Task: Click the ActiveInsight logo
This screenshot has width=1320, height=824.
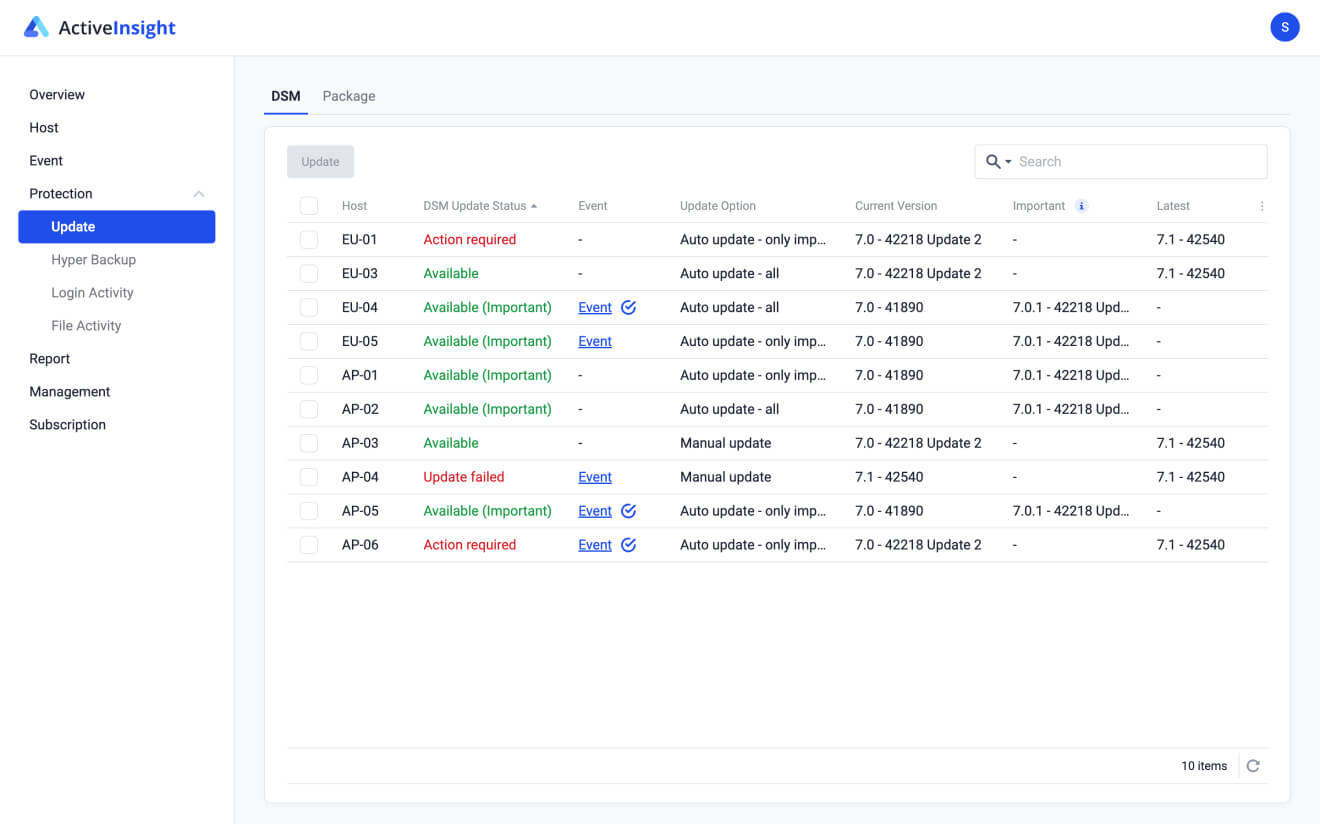Action: point(99,27)
